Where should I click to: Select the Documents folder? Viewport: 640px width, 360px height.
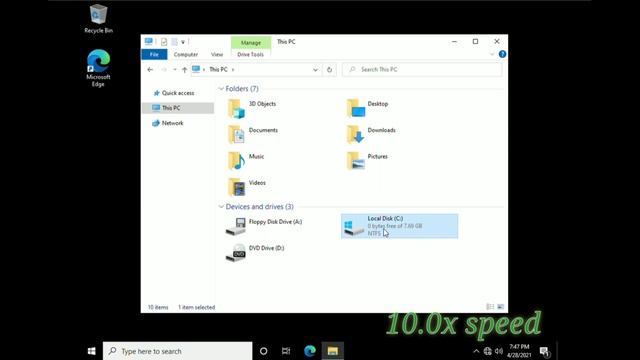253,135
